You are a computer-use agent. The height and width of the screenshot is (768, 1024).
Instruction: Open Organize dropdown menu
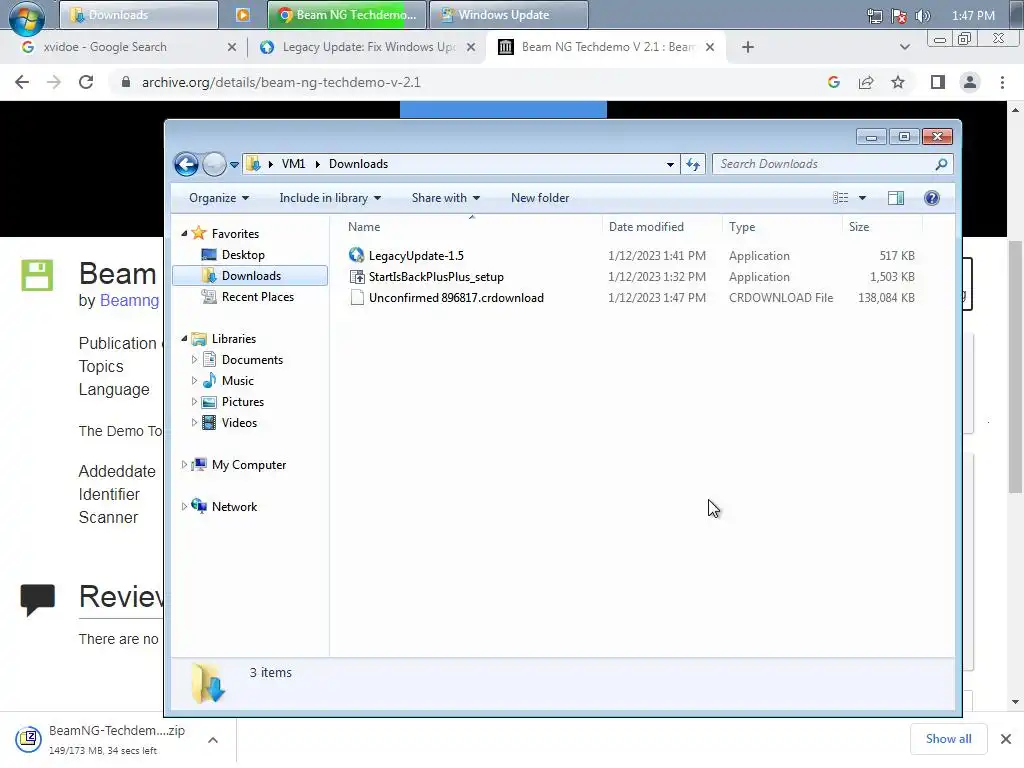(219, 198)
